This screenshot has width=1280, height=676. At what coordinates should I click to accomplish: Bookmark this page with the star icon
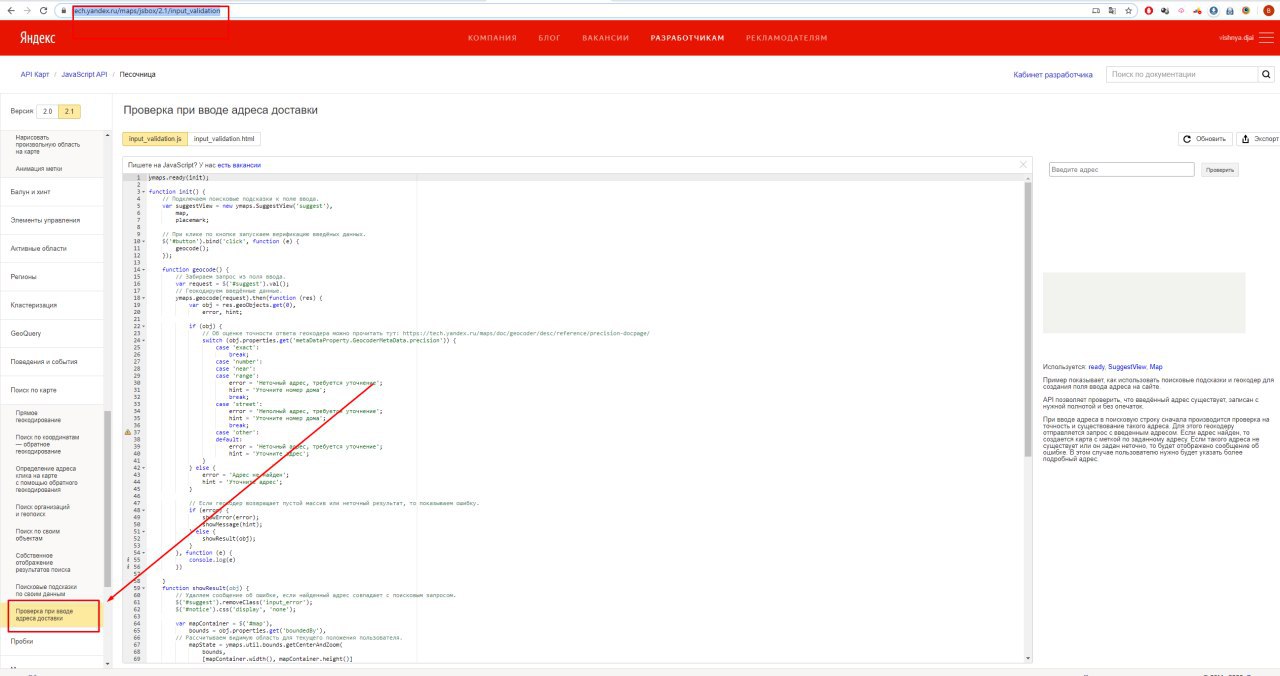point(1128,10)
